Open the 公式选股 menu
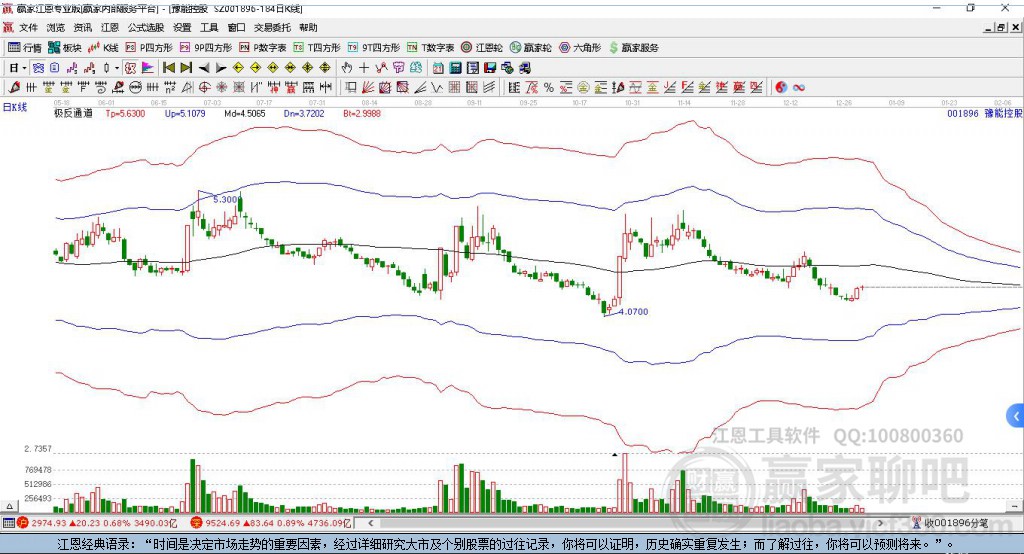1024x554 pixels. (146, 27)
